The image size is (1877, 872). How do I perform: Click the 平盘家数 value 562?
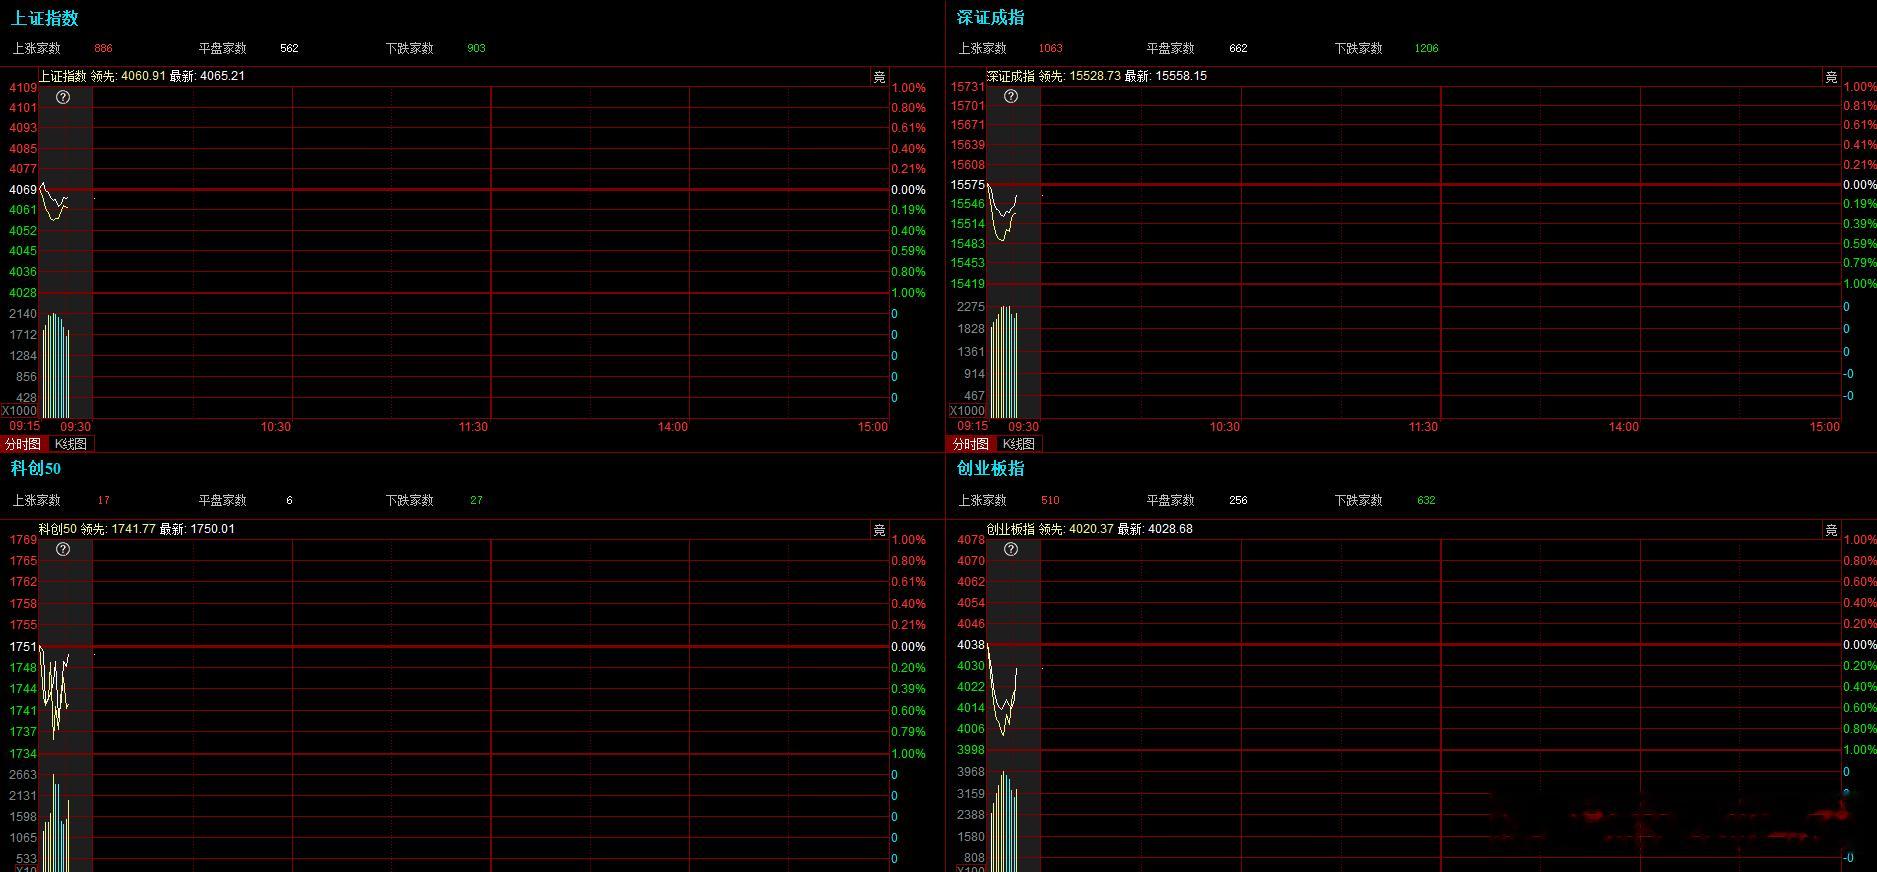click(x=289, y=48)
